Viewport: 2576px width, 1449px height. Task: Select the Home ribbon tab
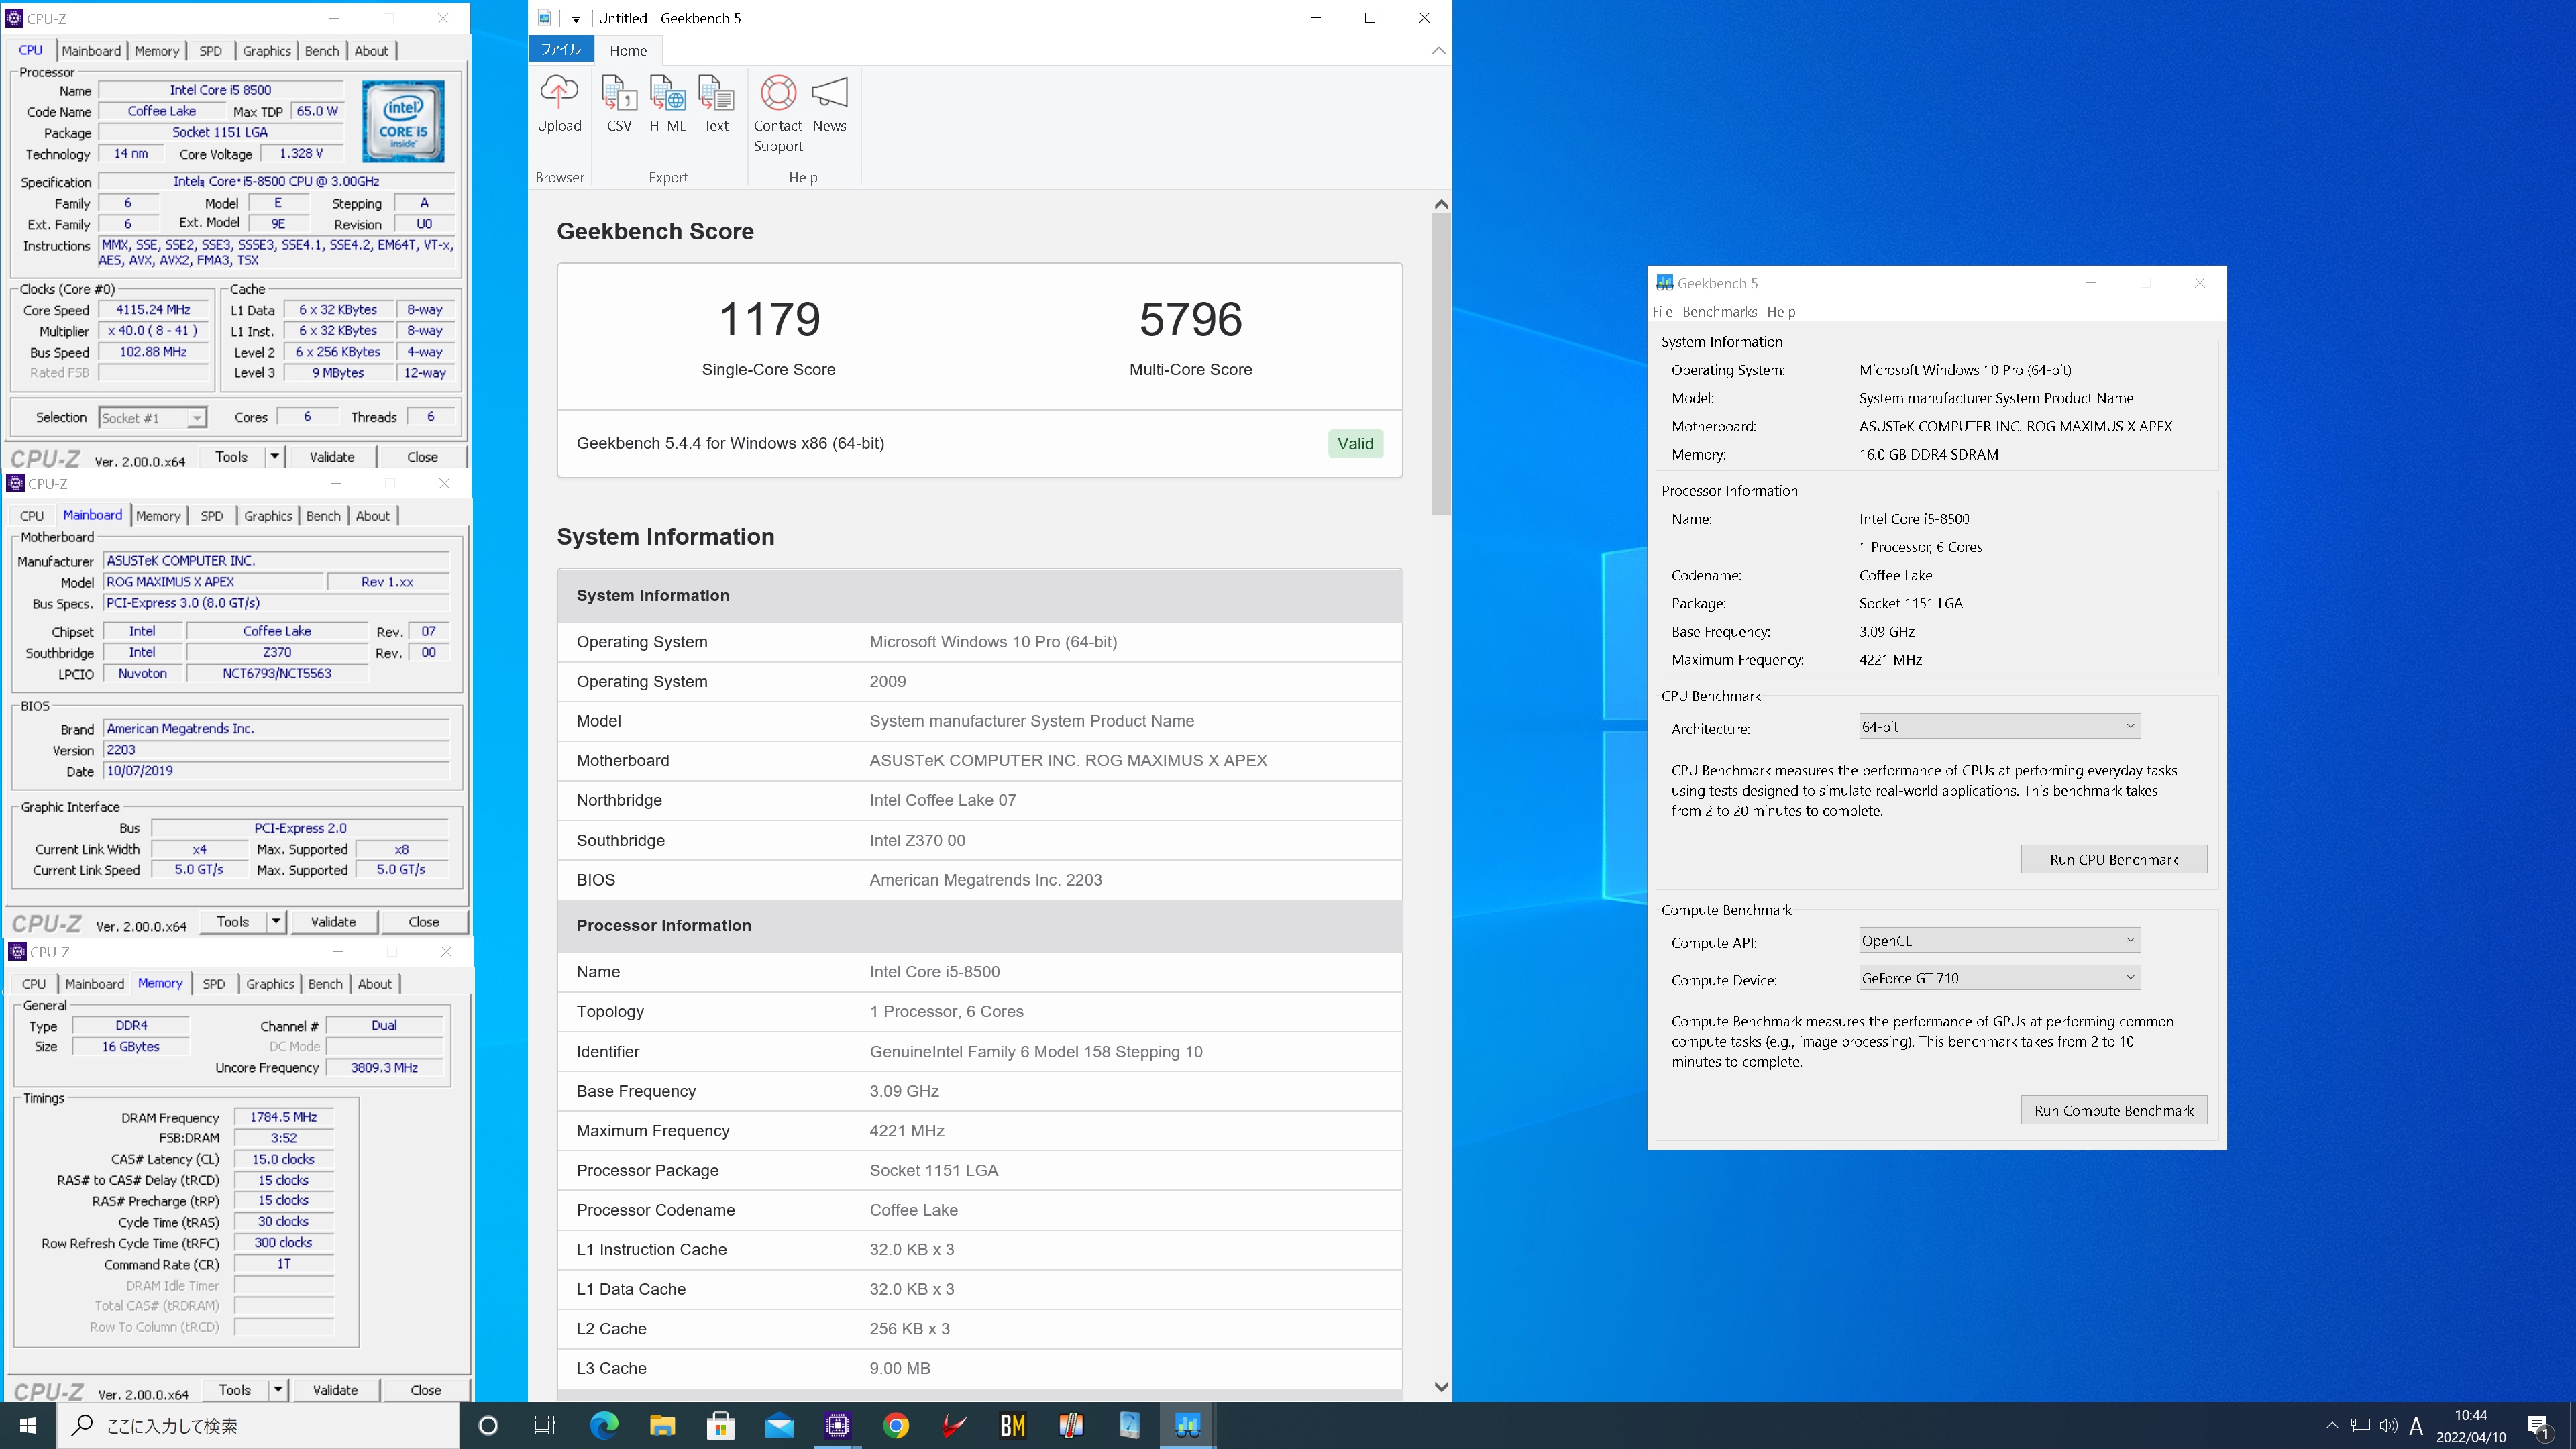628,50
